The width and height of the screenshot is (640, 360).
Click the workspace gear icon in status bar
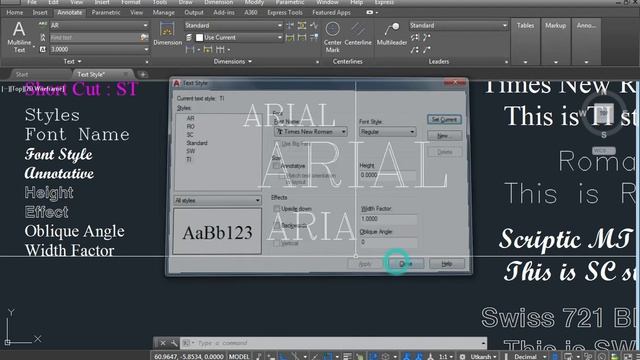point(462,356)
